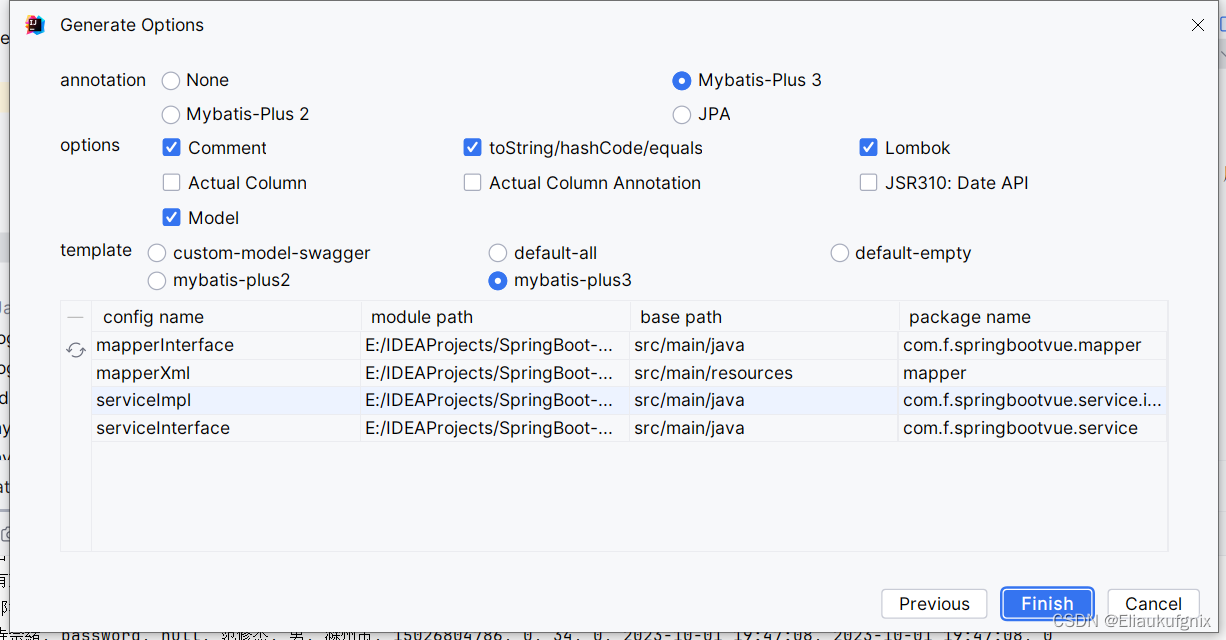The height and width of the screenshot is (640, 1226).
Task: Close the Generate Options dialog
Action: pyautogui.click(x=1198, y=25)
